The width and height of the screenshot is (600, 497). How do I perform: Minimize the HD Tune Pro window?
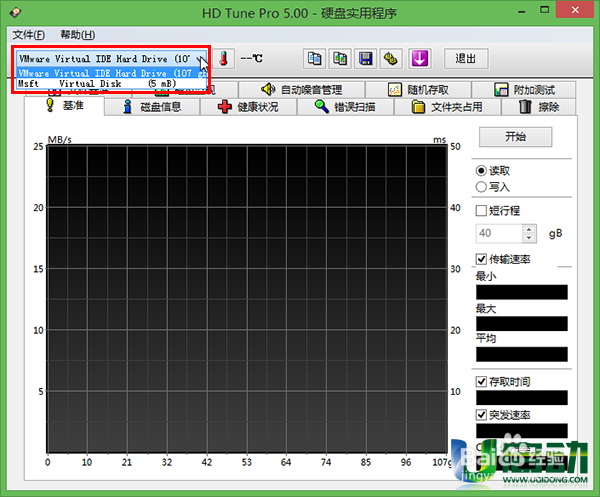click(522, 10)
